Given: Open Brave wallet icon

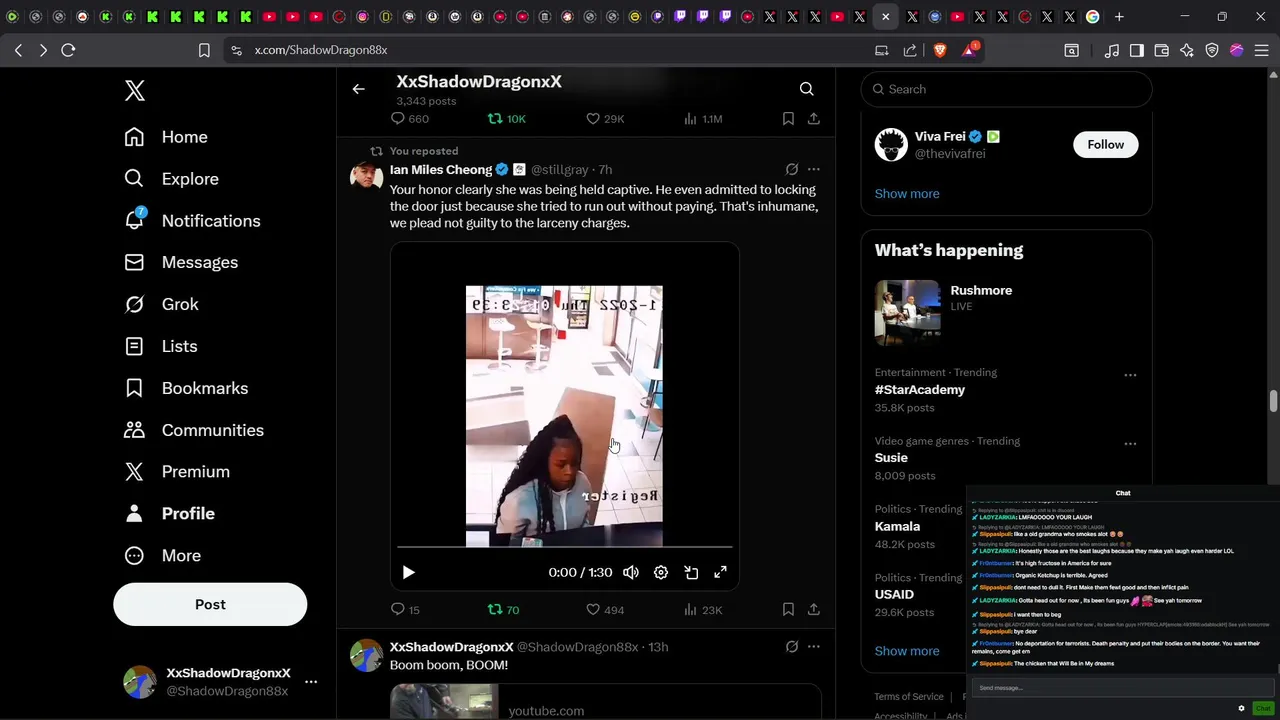Looking at the screenshot, I should coord(1162,50).
